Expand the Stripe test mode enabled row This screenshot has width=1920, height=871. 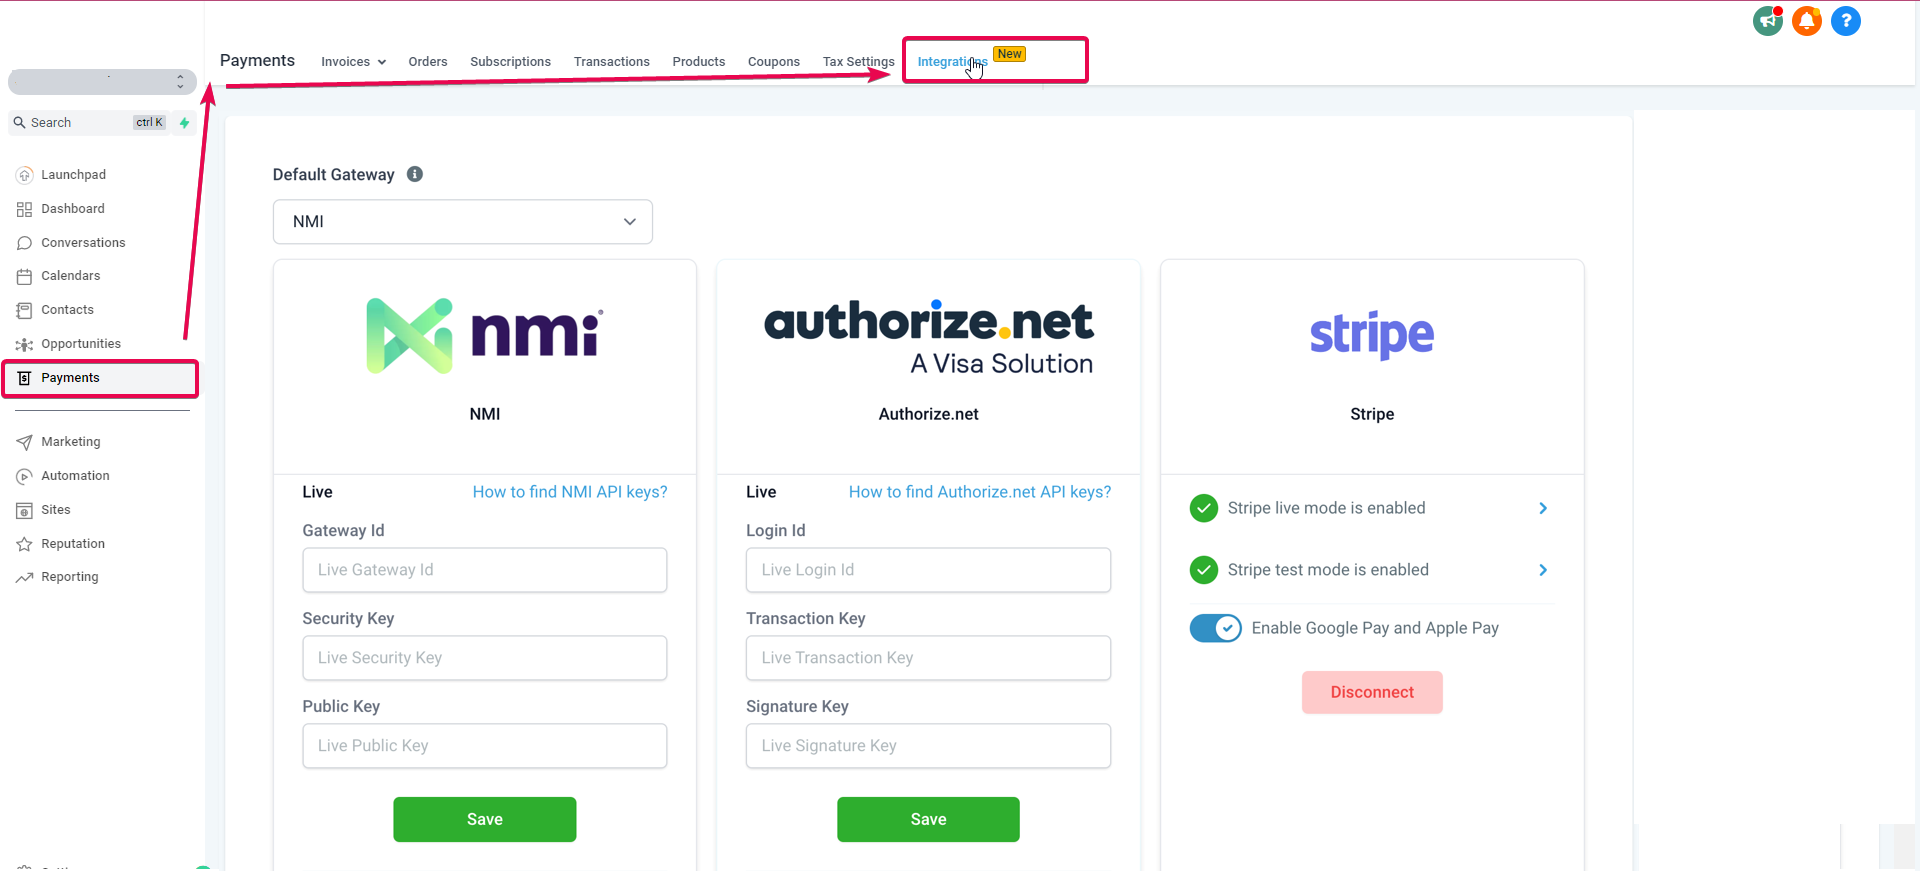(x=1371, y=570)
